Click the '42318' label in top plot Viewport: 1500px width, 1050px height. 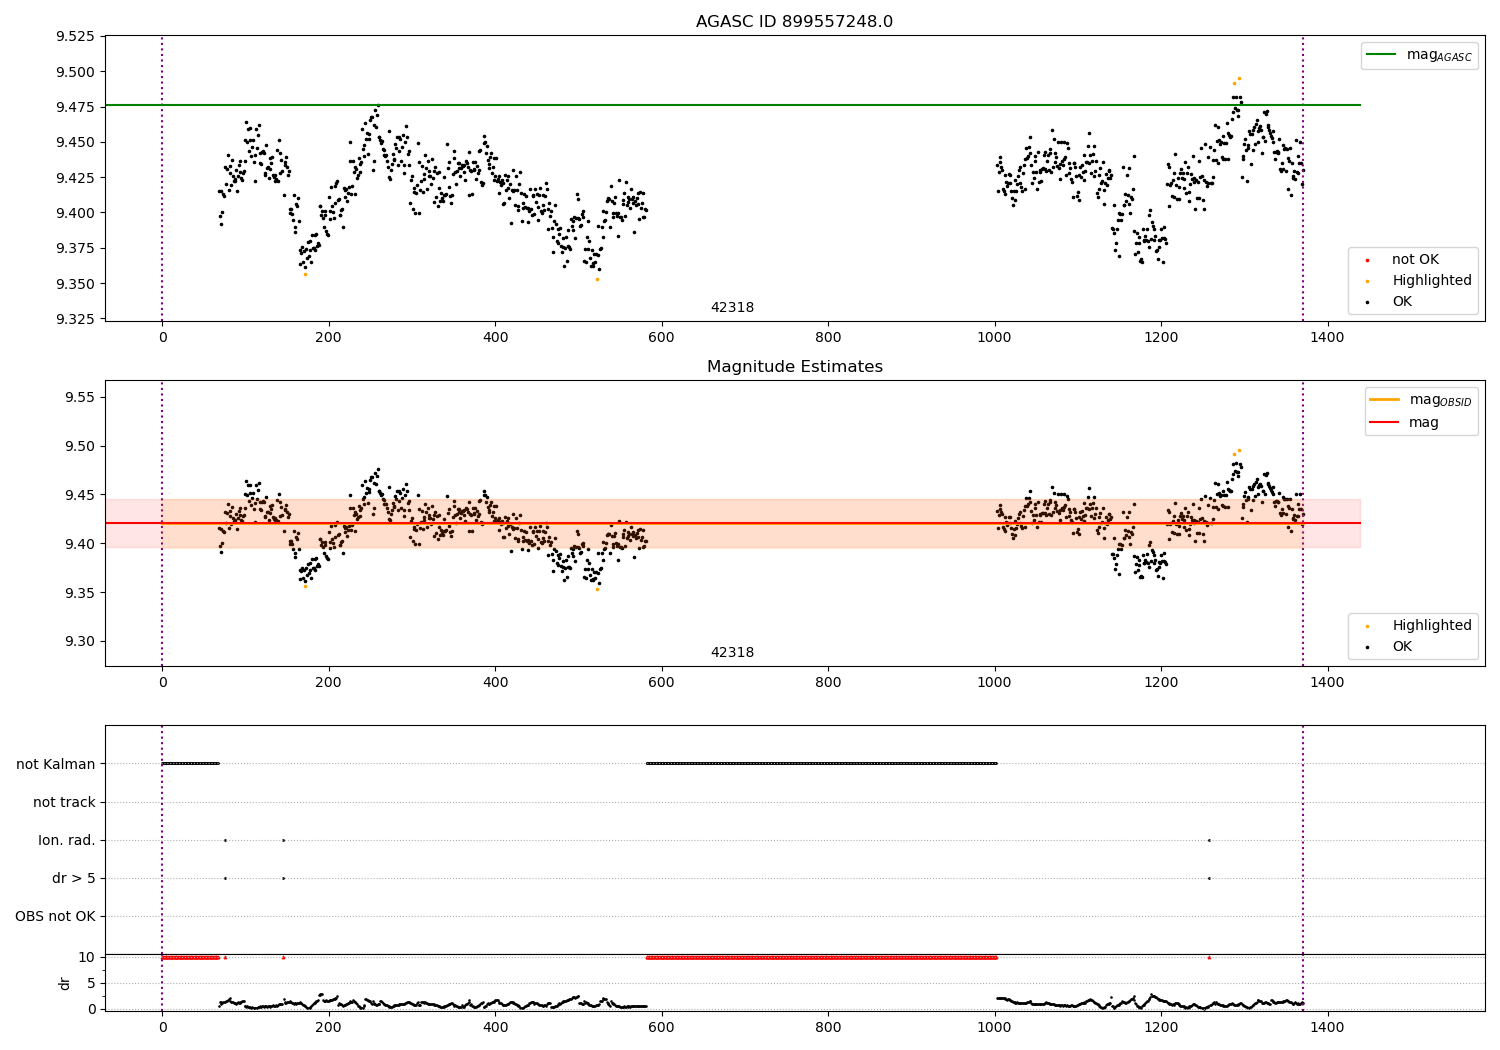tap(732, 308)
